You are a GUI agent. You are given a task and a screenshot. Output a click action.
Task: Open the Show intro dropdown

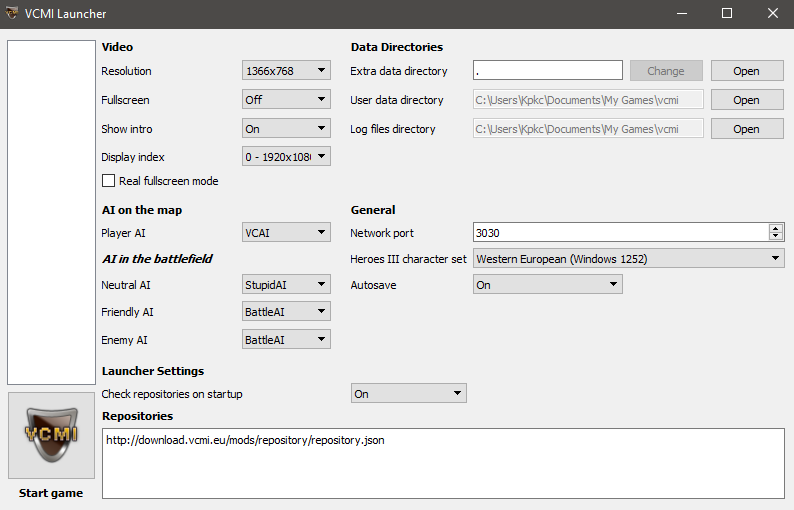(286, 129)
